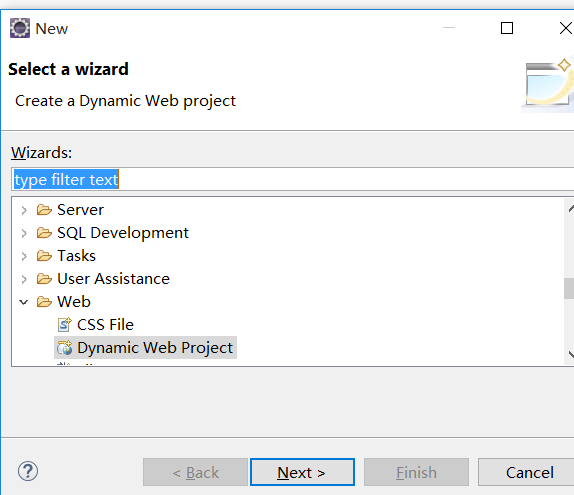Screen dimensions: 574x495
Task: Click the SQL Development folder icon
Action: [x=44, y=233]
